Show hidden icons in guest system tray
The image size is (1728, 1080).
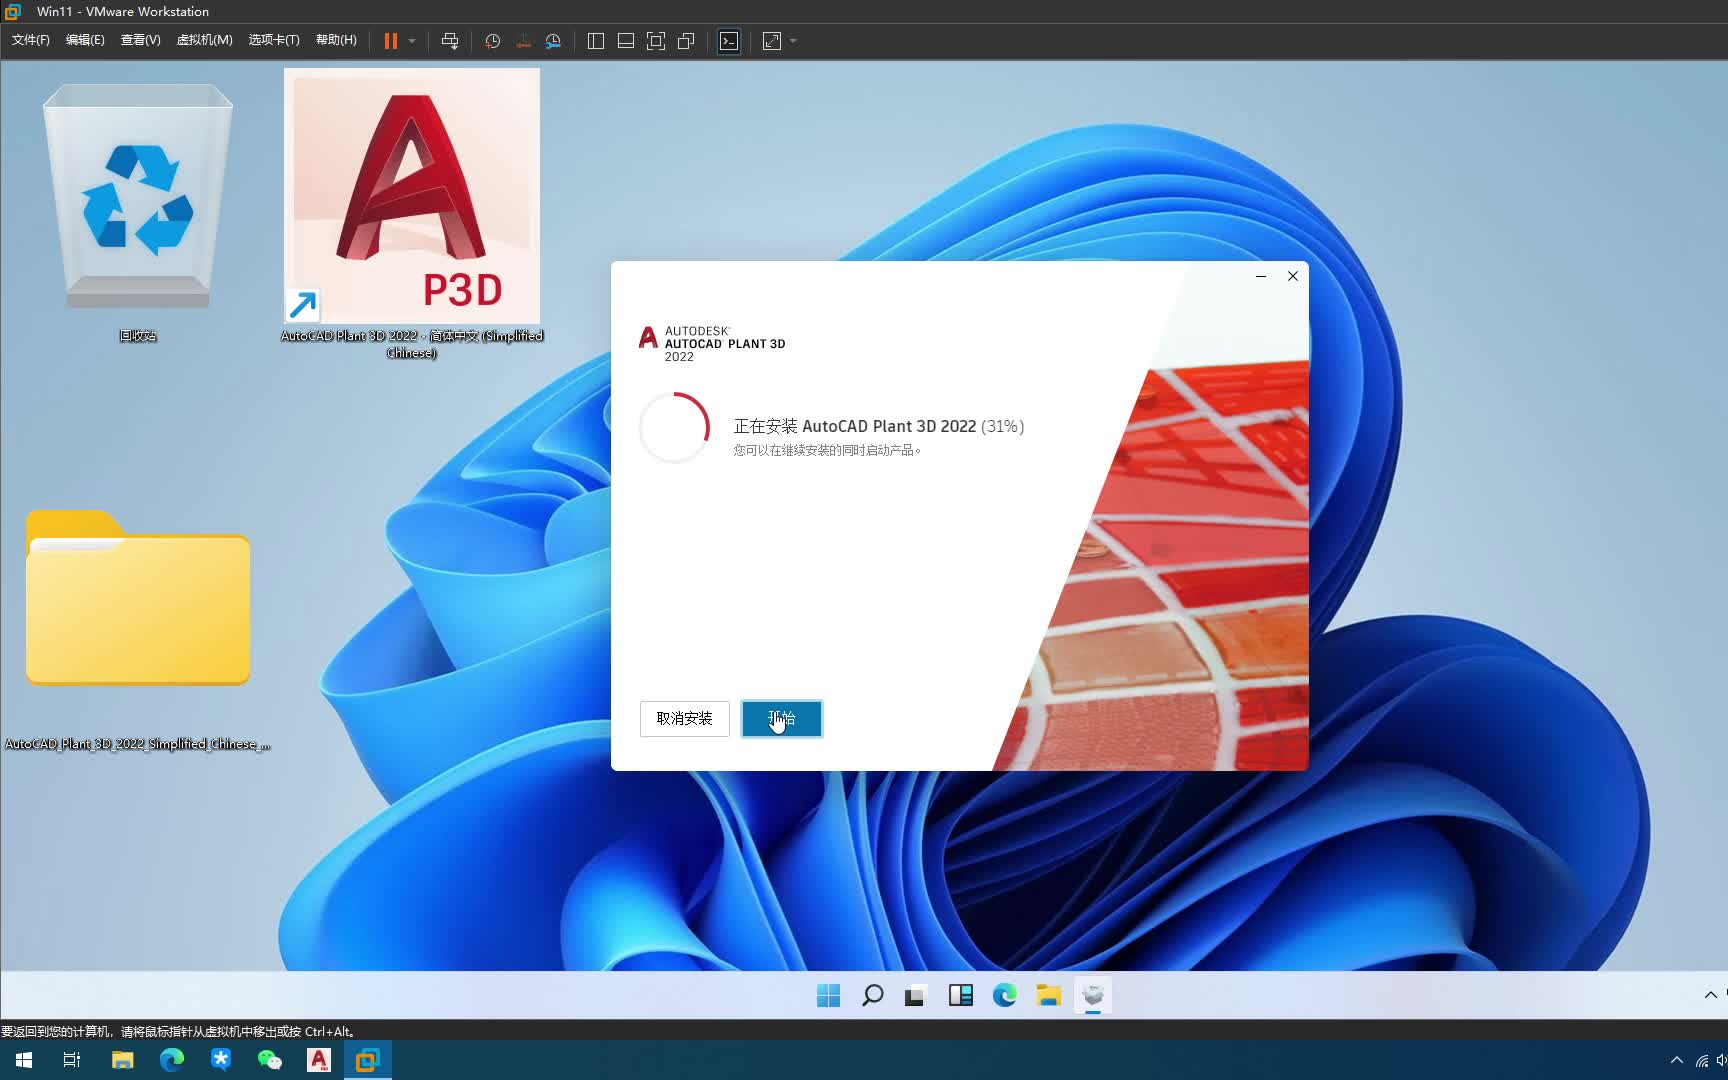click(x=1710, y=995)
